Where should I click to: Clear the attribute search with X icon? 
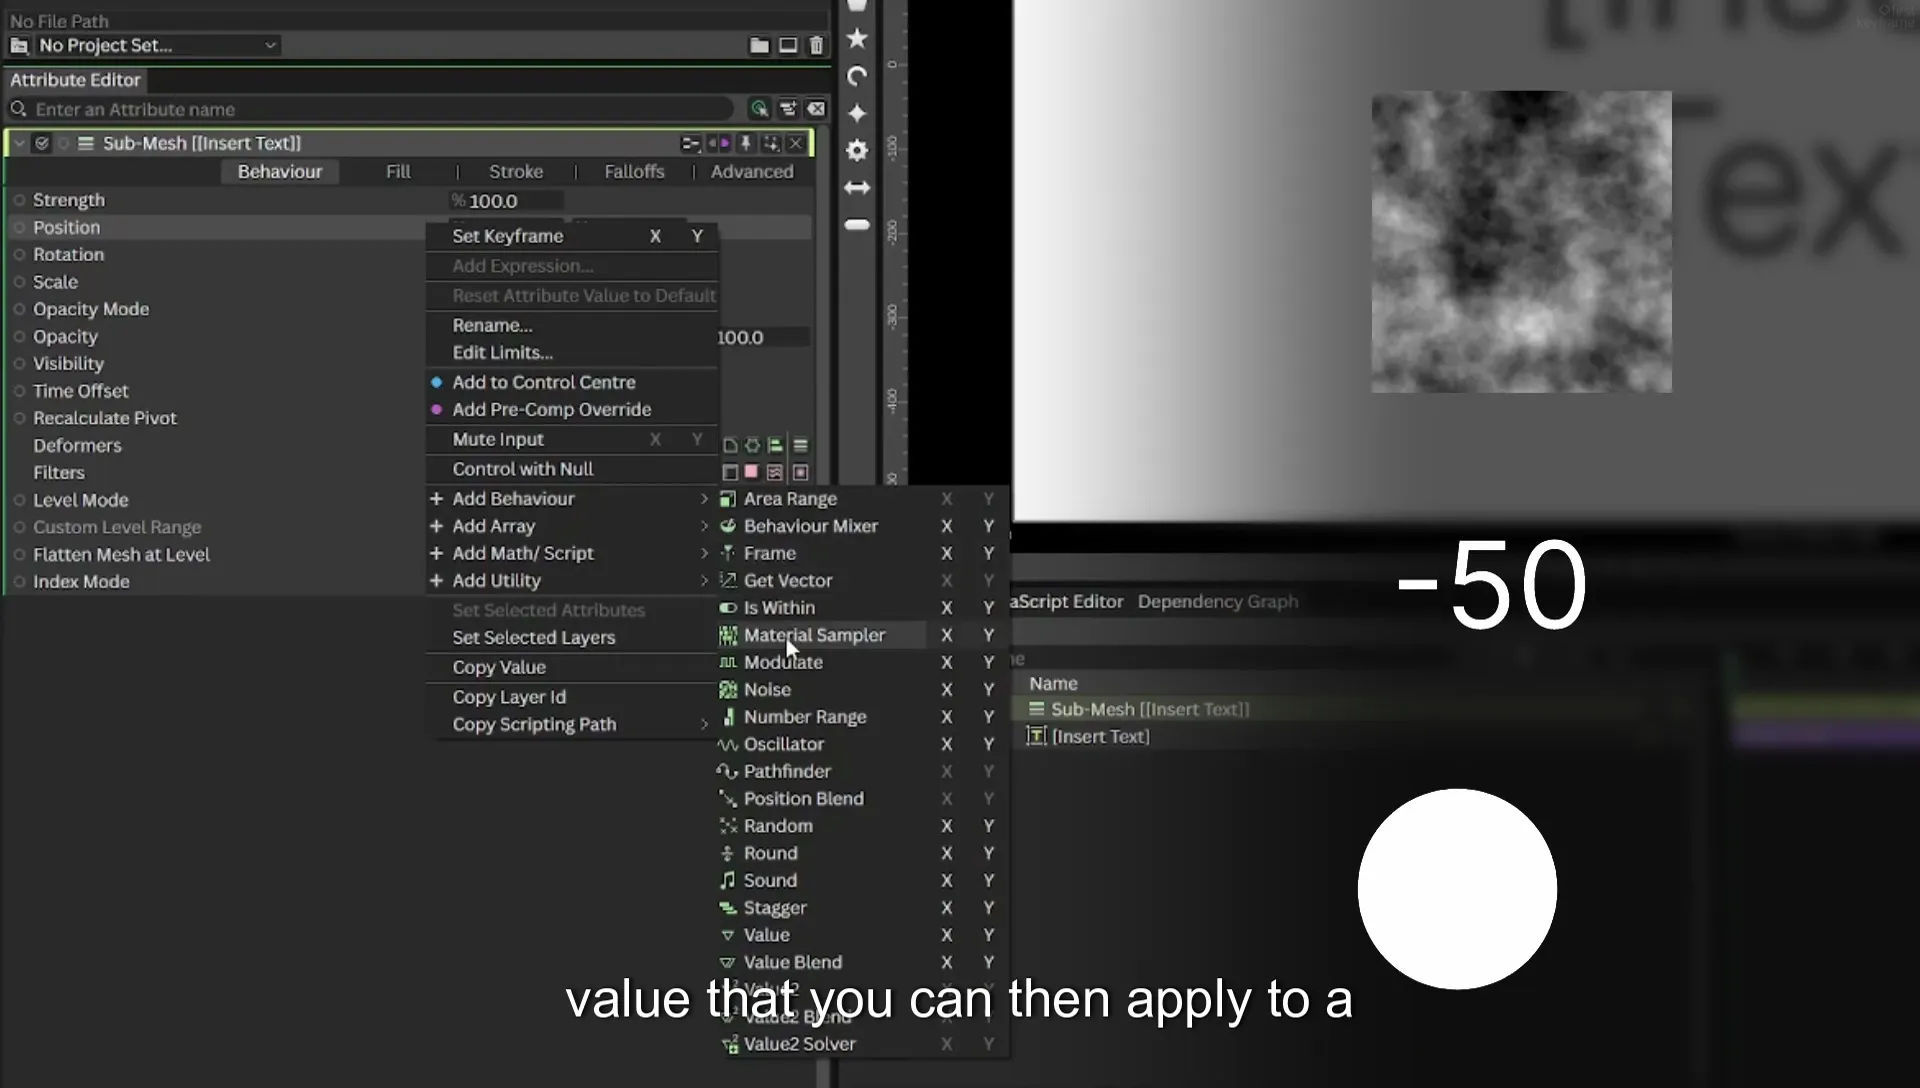(x=816, y=109)
